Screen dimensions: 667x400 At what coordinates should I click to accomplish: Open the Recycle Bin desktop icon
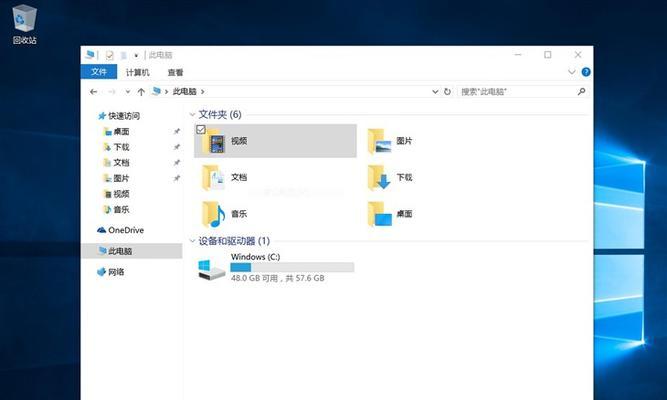click(x=24, y=24)
